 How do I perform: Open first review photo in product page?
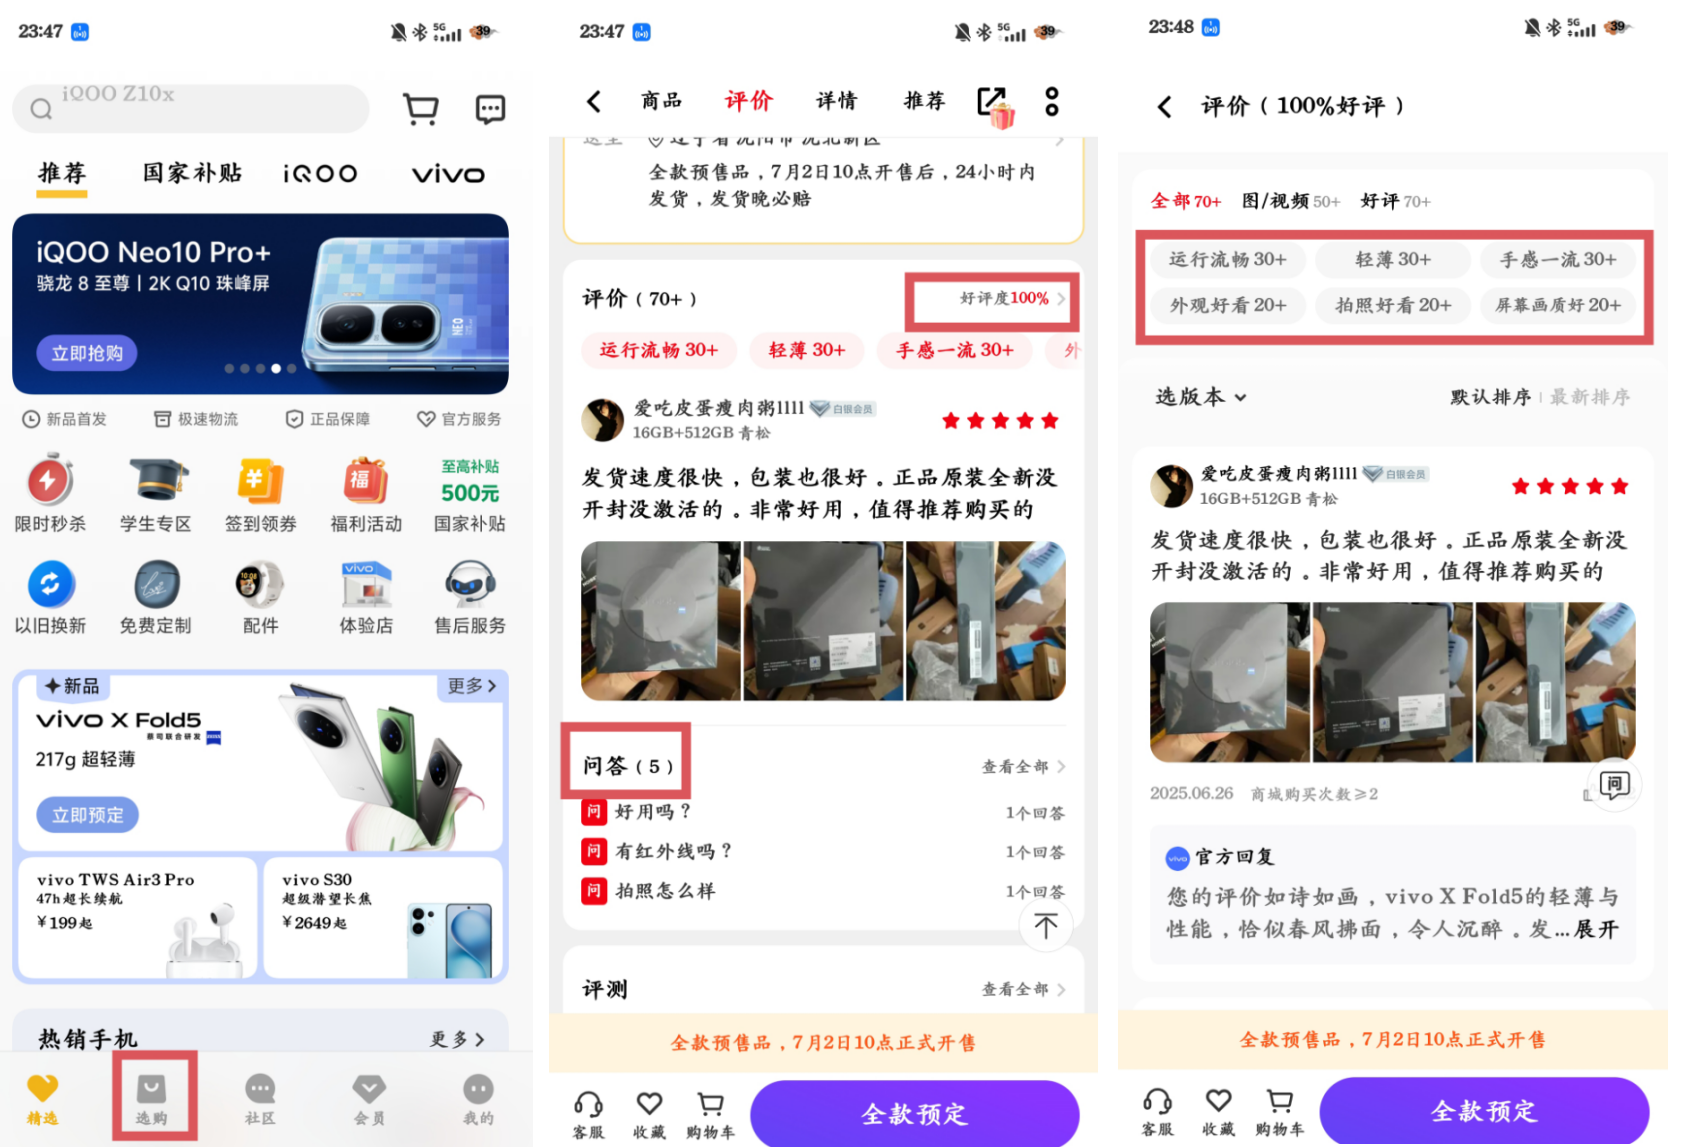[x=661, y=620]
